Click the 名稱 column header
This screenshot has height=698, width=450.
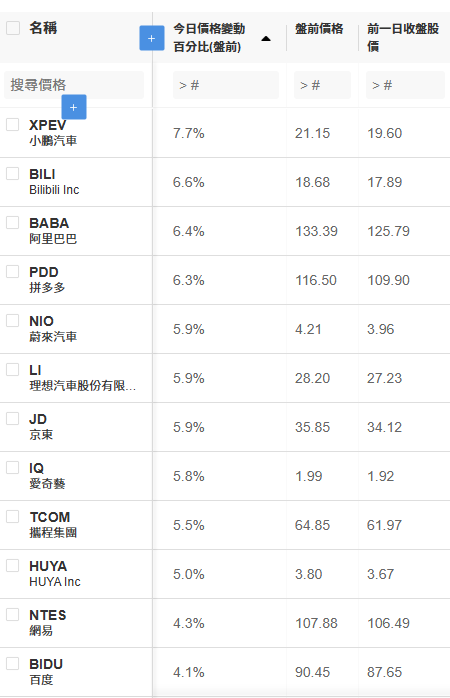pos(43,28)
